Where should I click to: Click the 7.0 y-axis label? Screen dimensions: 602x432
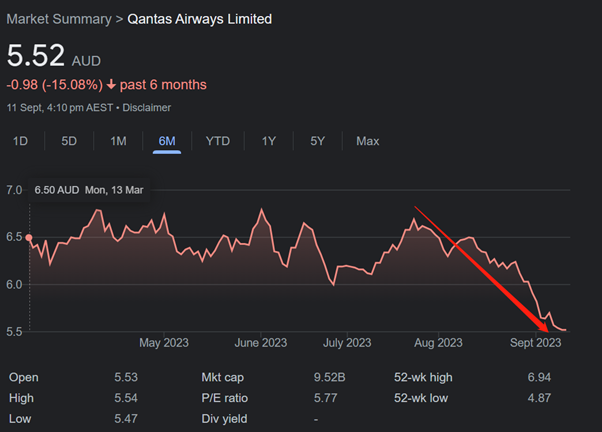pyautogui.click(x=14, y=190)
